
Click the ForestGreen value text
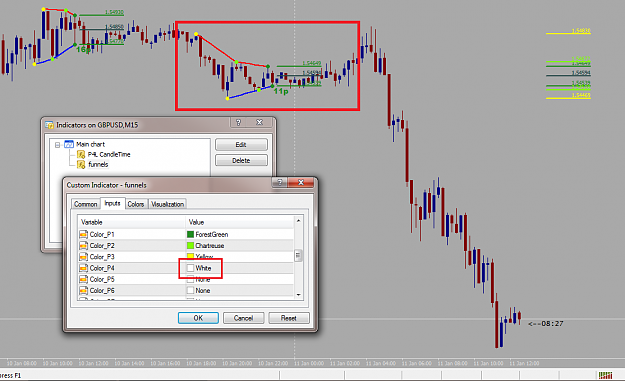click(212, 234)
